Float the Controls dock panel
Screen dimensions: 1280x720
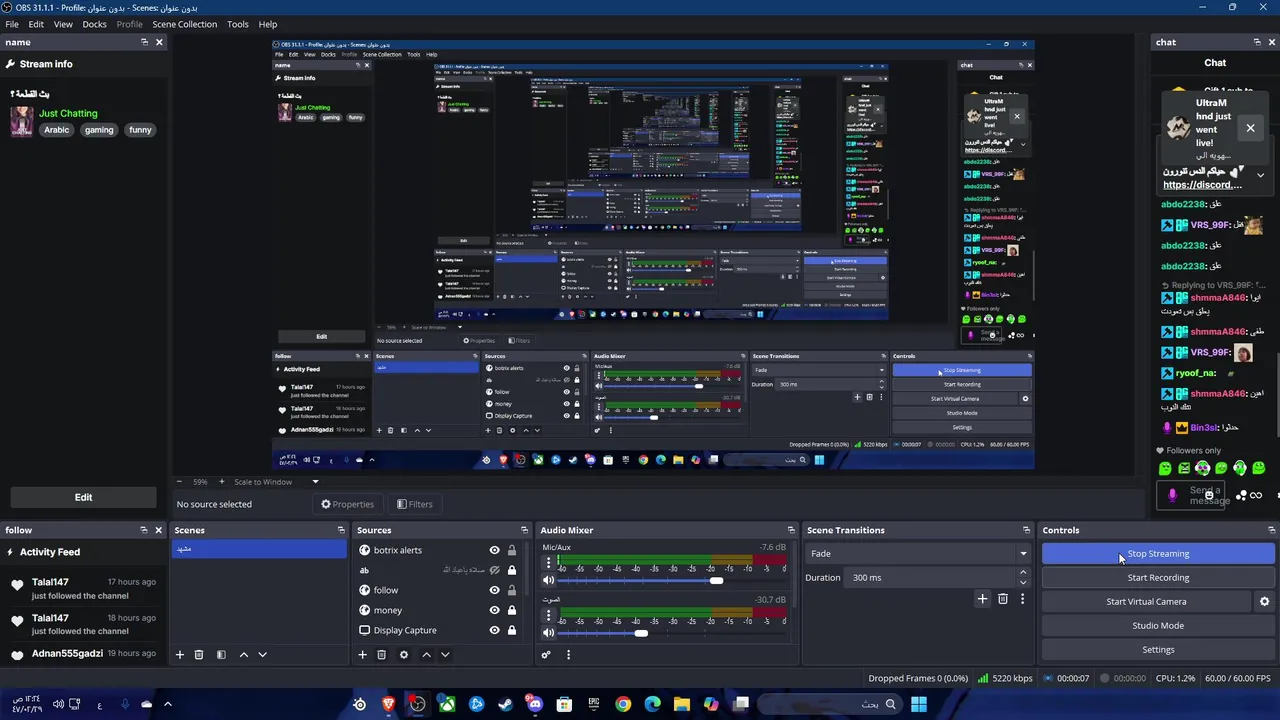point(1271,530)
